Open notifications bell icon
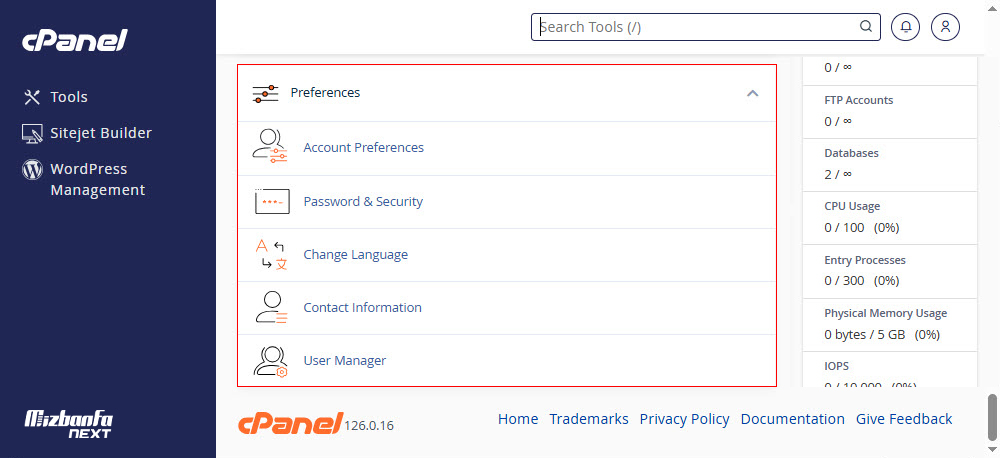1000x458 pixels. pyautogui.click(x=906, y=27)
